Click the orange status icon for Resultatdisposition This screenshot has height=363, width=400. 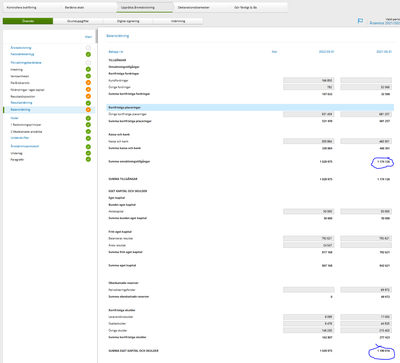point(88,96)
